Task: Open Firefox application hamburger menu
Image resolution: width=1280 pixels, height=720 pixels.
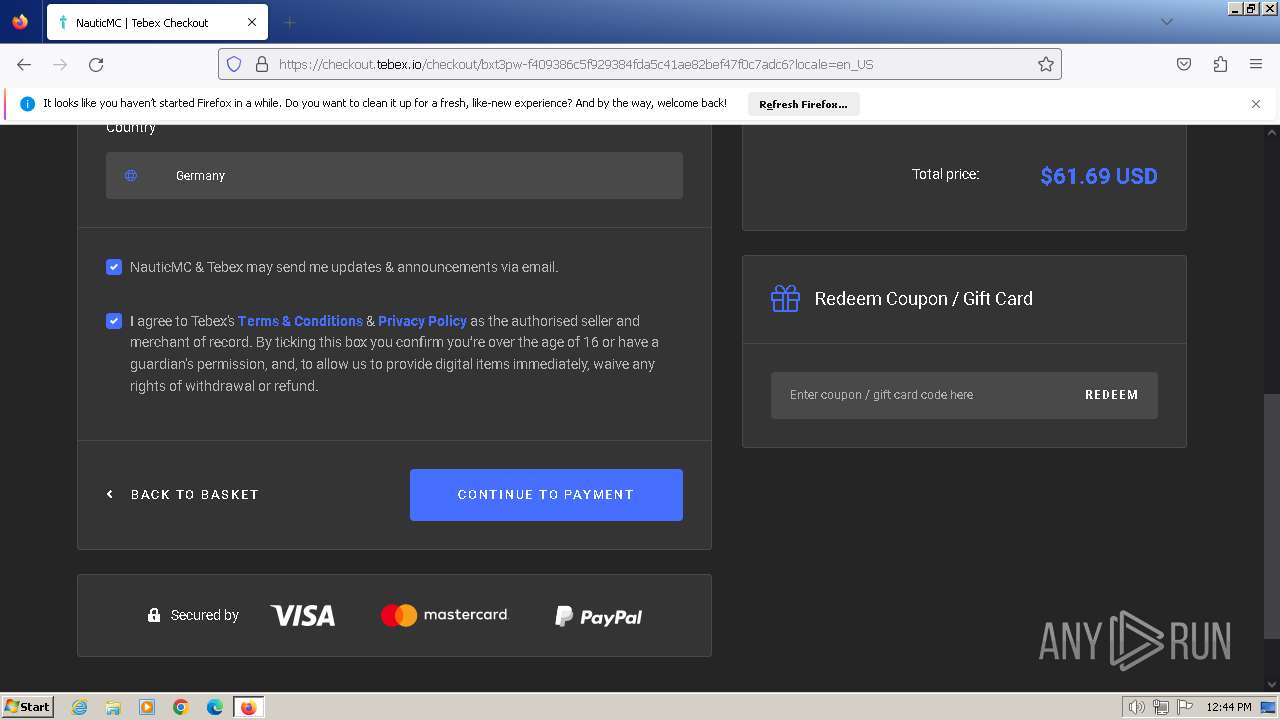Action: (x=1256, y=64)
